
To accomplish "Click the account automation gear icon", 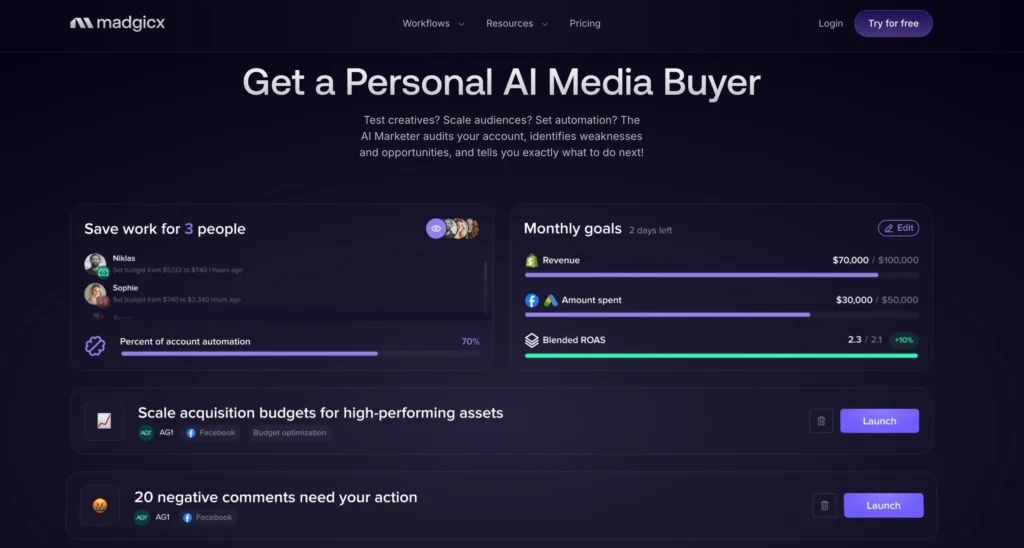I will 96,346.
